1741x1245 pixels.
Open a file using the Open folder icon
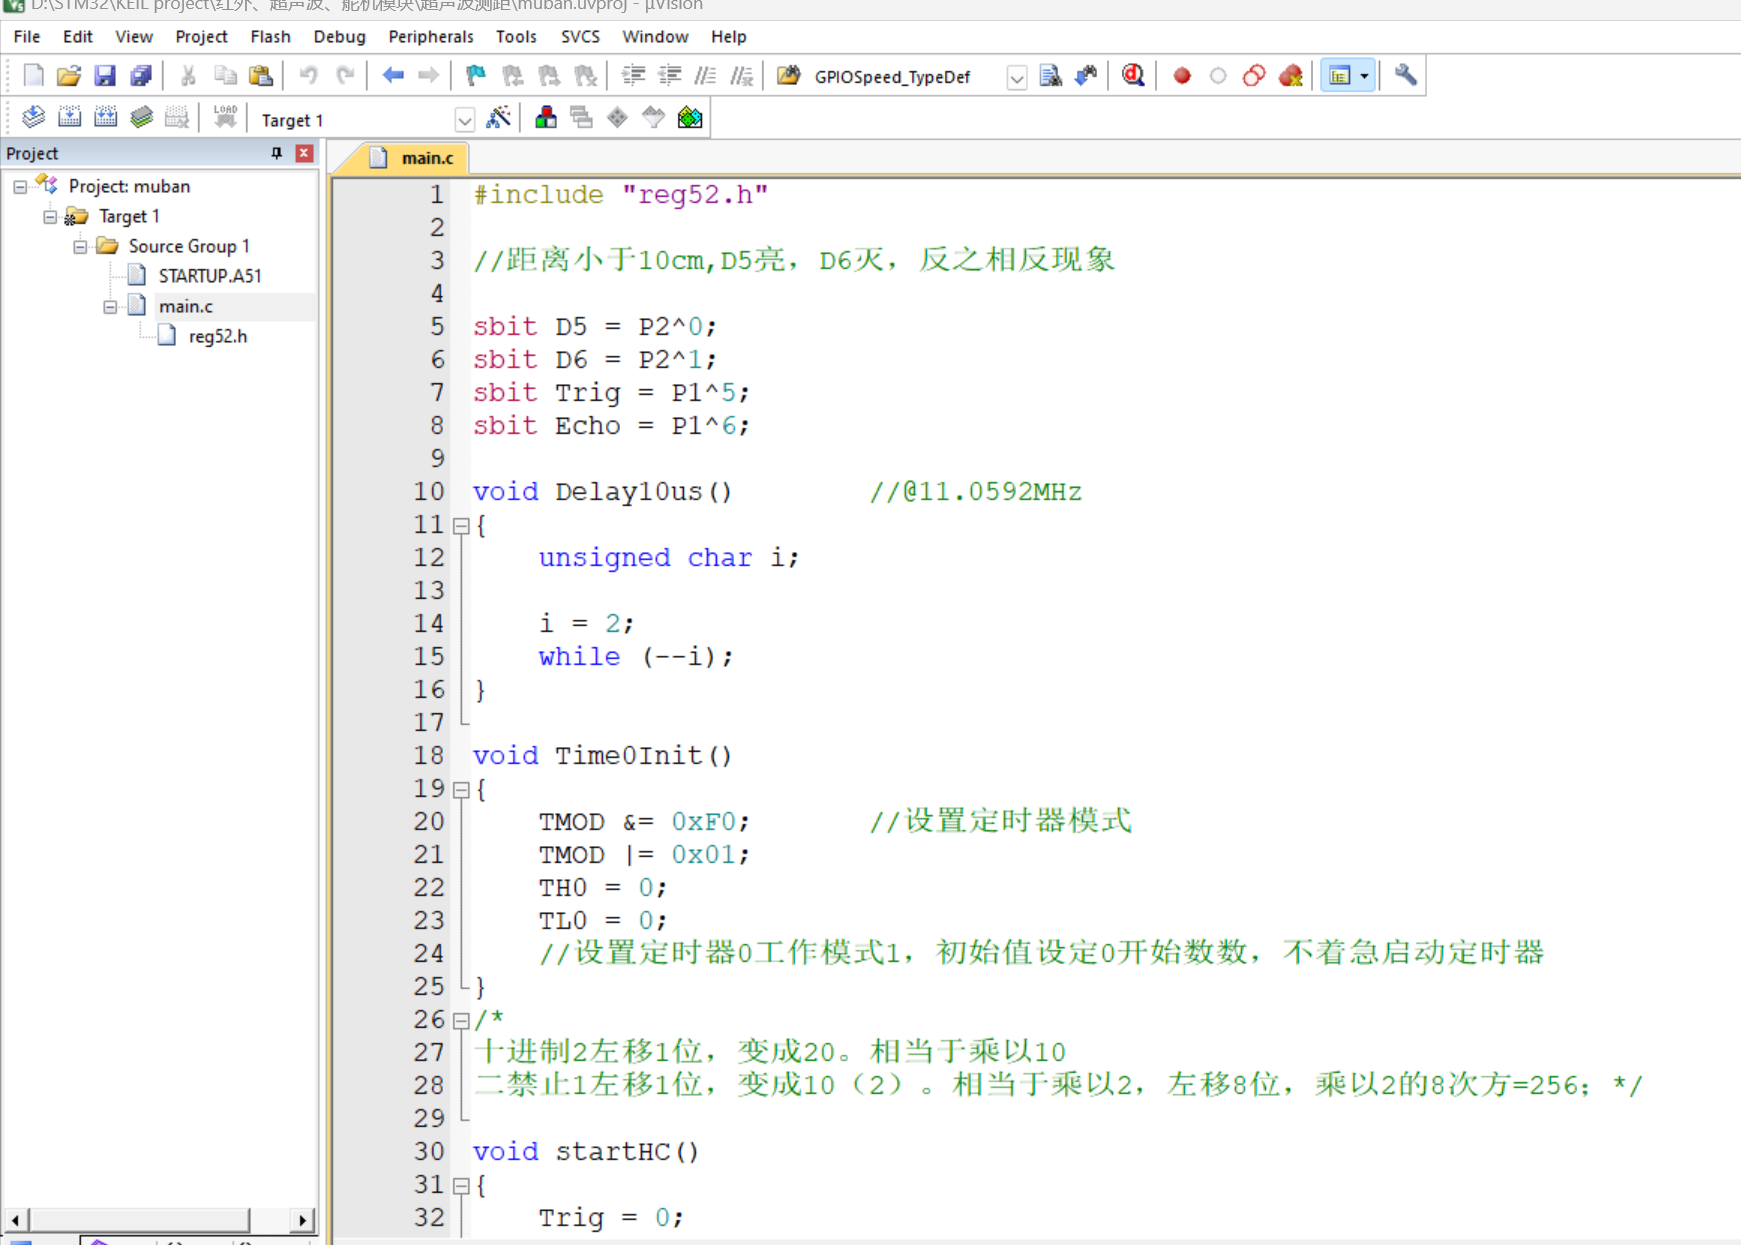[69, 76]
